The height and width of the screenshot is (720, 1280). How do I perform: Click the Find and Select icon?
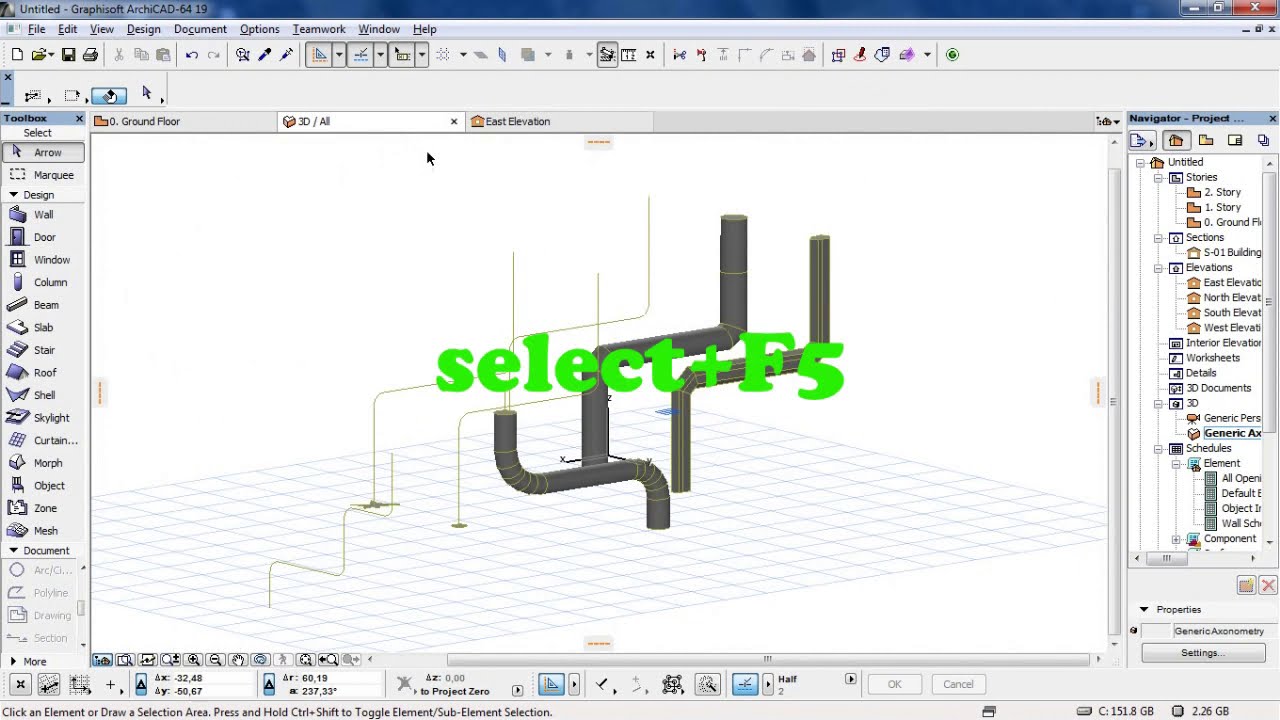click(x=243, y=55)
